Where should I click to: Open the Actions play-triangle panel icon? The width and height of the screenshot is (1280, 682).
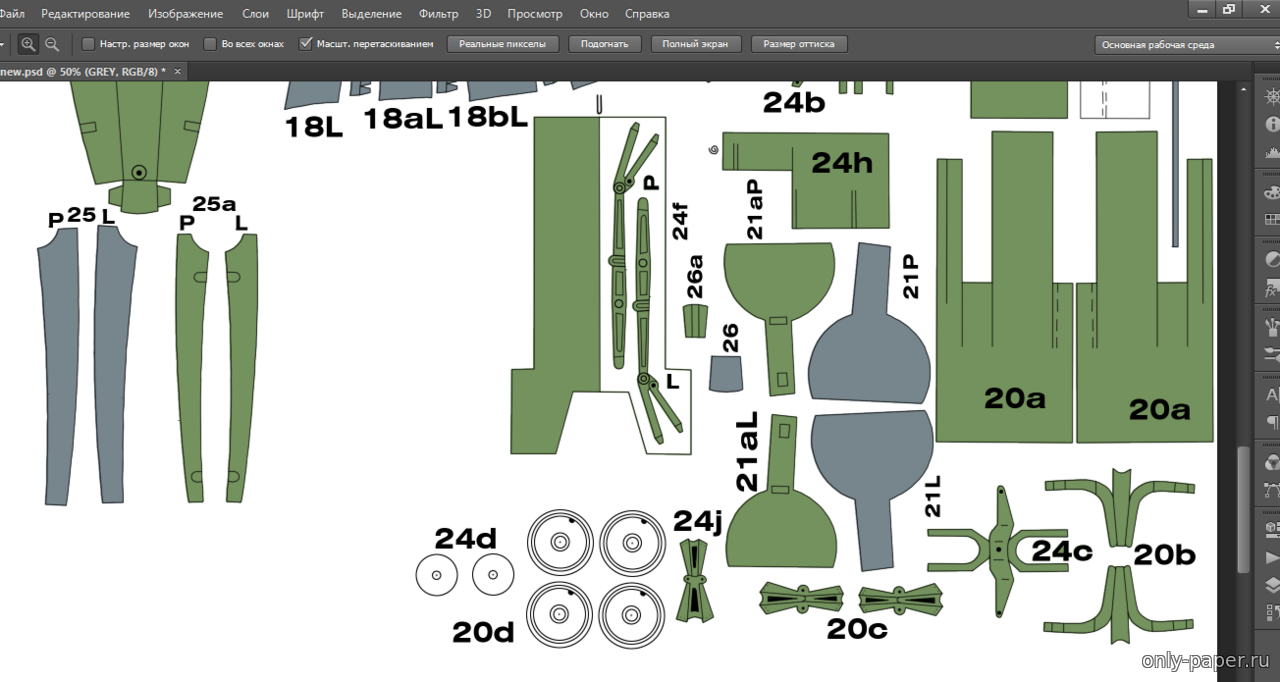(1272, 557)
